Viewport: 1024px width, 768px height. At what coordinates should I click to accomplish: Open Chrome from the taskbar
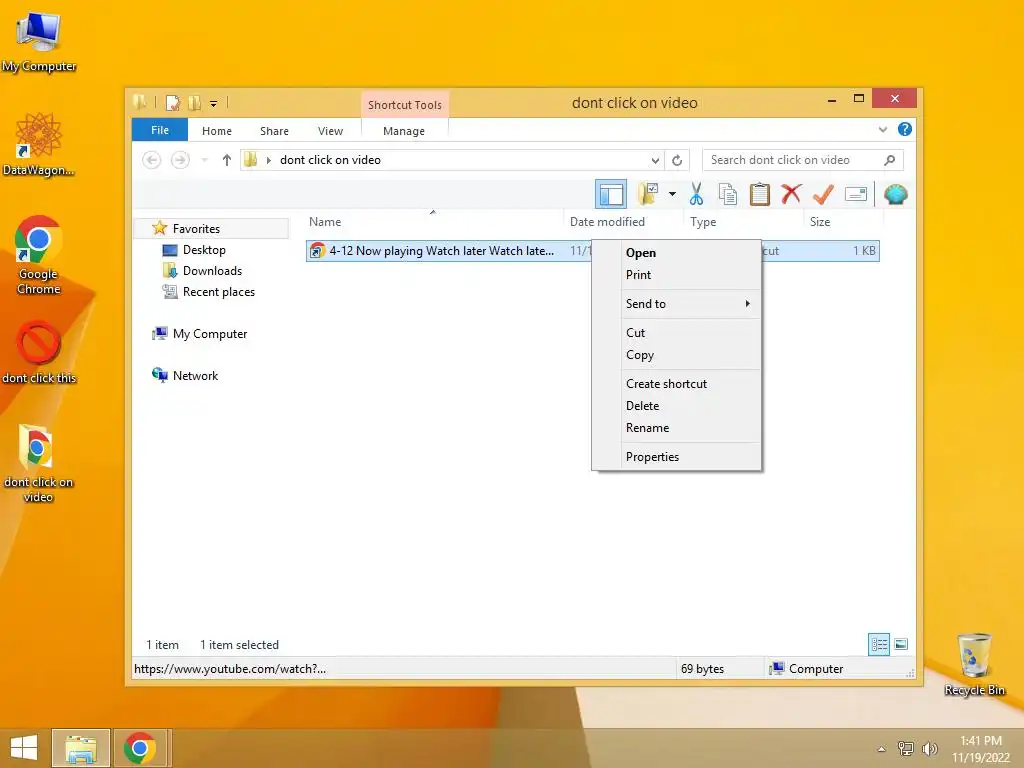tap(140, 748)
